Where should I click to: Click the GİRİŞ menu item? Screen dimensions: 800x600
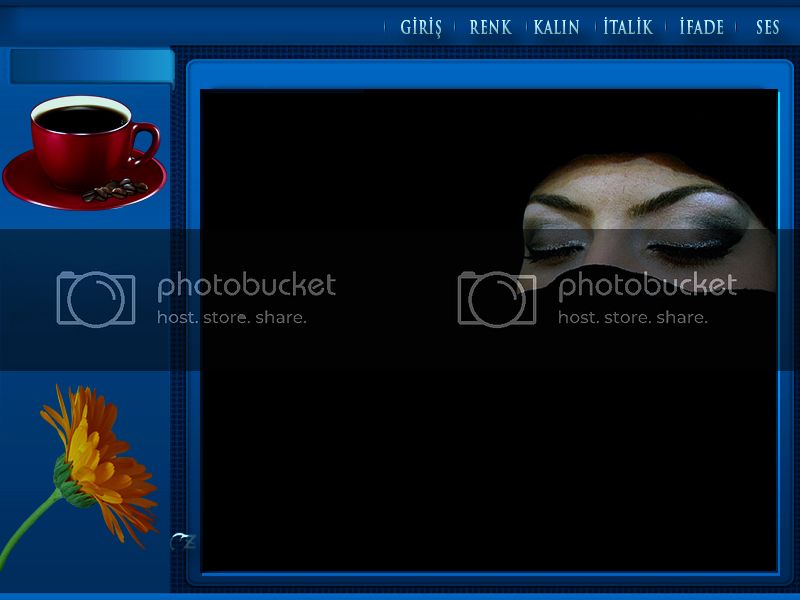coord(420,27)
